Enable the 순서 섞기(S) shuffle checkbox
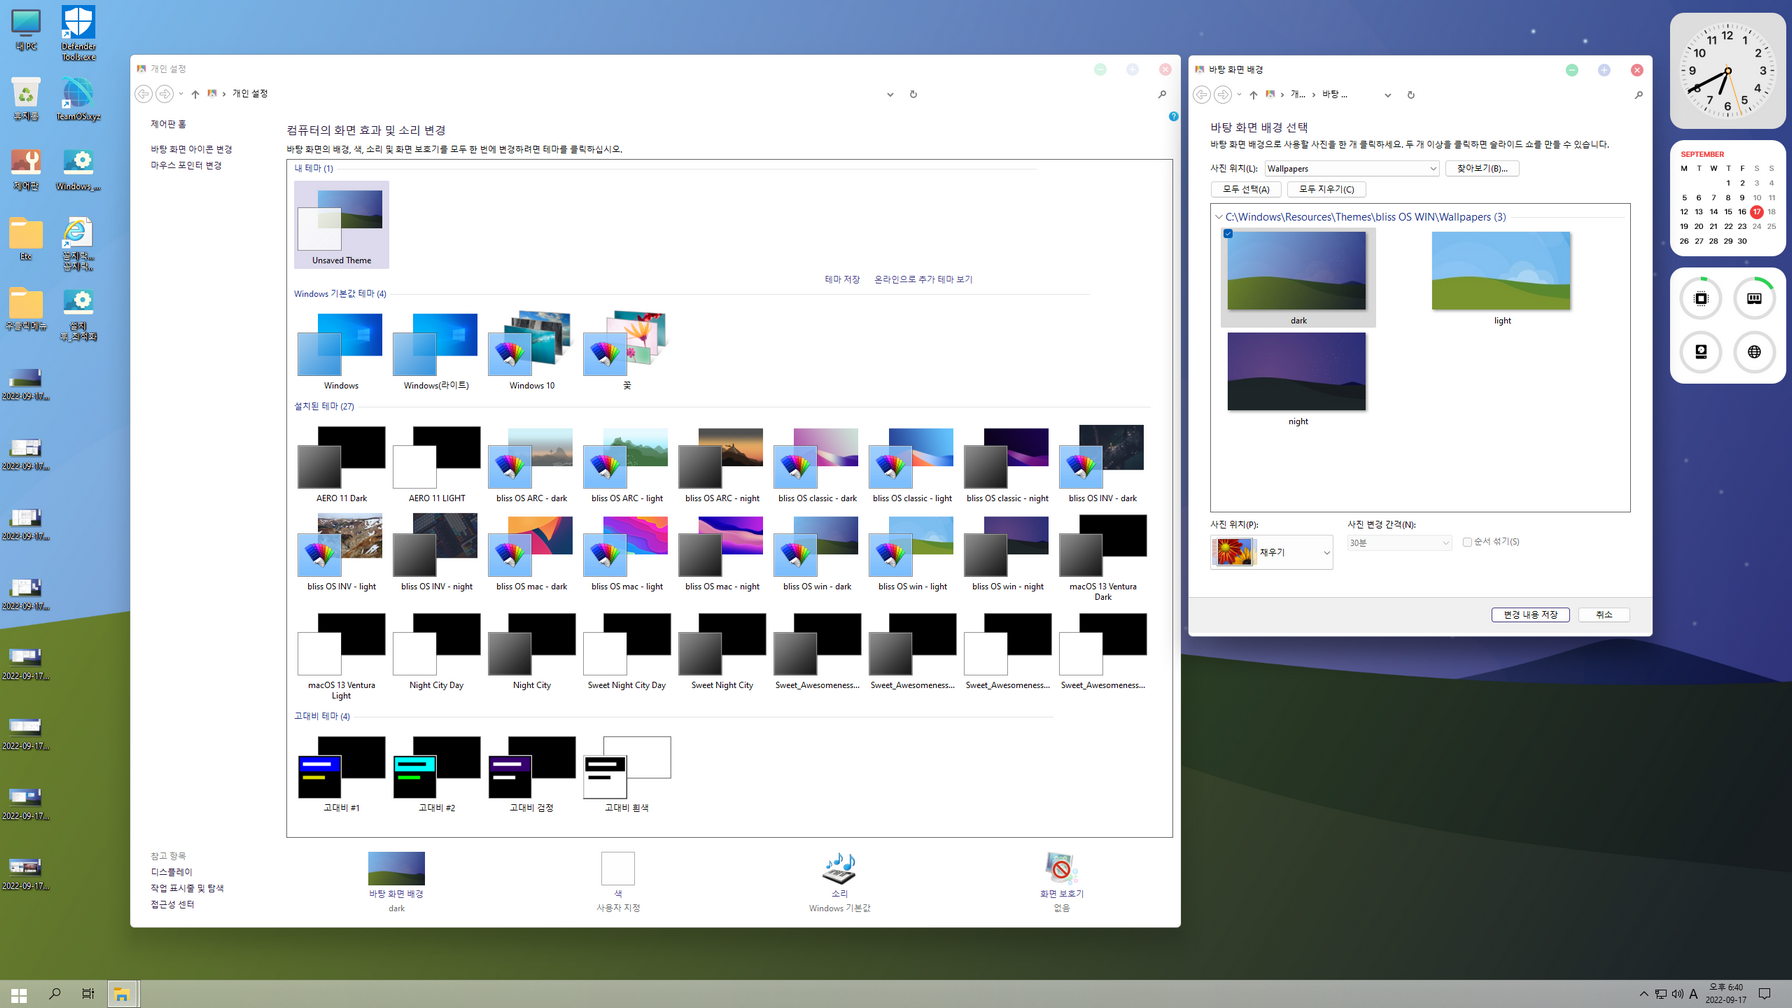This screenshot has height=1008, width=1792. [x=1467, y=542]
